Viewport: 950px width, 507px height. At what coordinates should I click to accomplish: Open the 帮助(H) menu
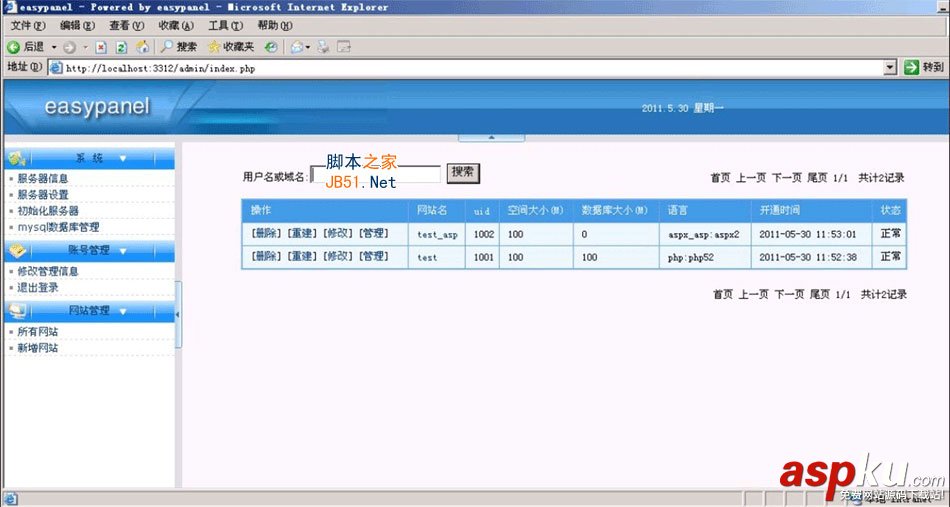pyautogui.click(x=274, y=25)
